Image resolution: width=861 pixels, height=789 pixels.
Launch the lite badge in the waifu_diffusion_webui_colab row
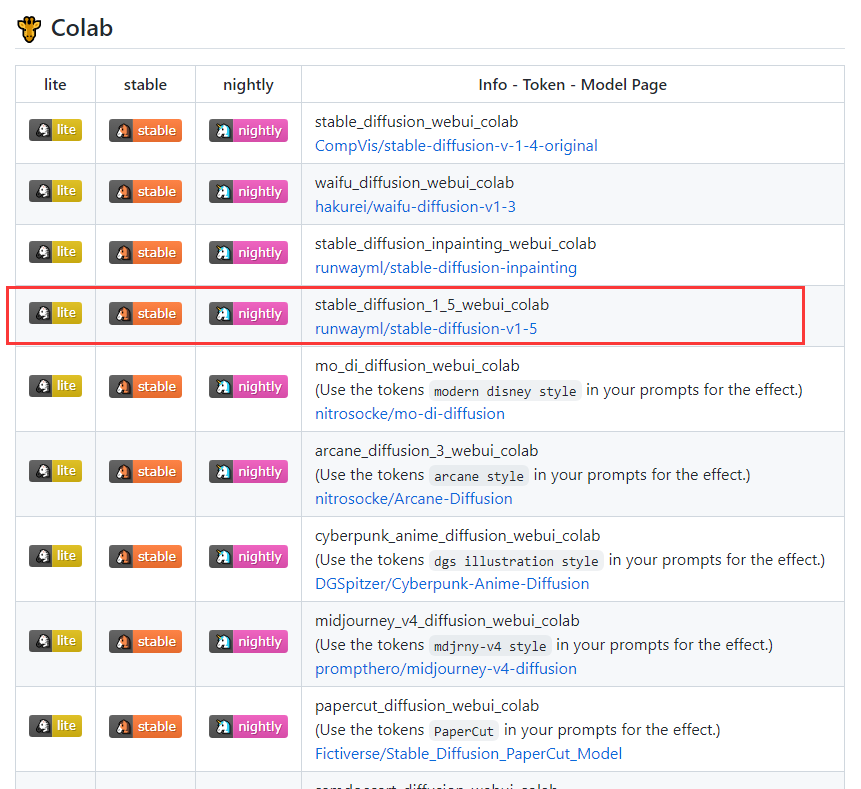55,191
